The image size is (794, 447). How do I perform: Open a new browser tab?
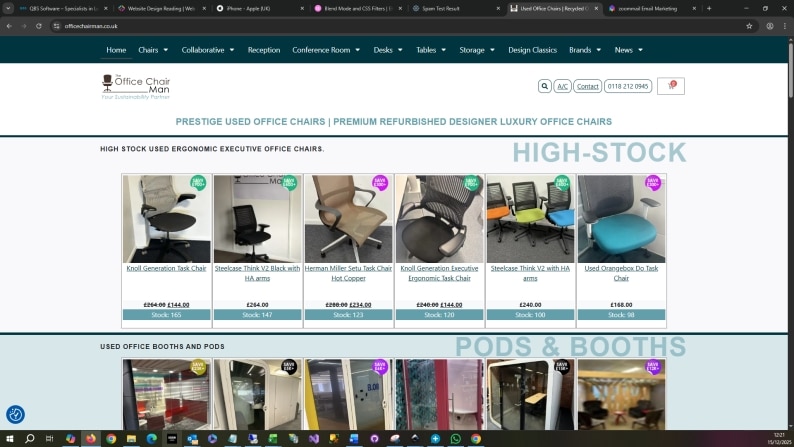click(709, 8)
